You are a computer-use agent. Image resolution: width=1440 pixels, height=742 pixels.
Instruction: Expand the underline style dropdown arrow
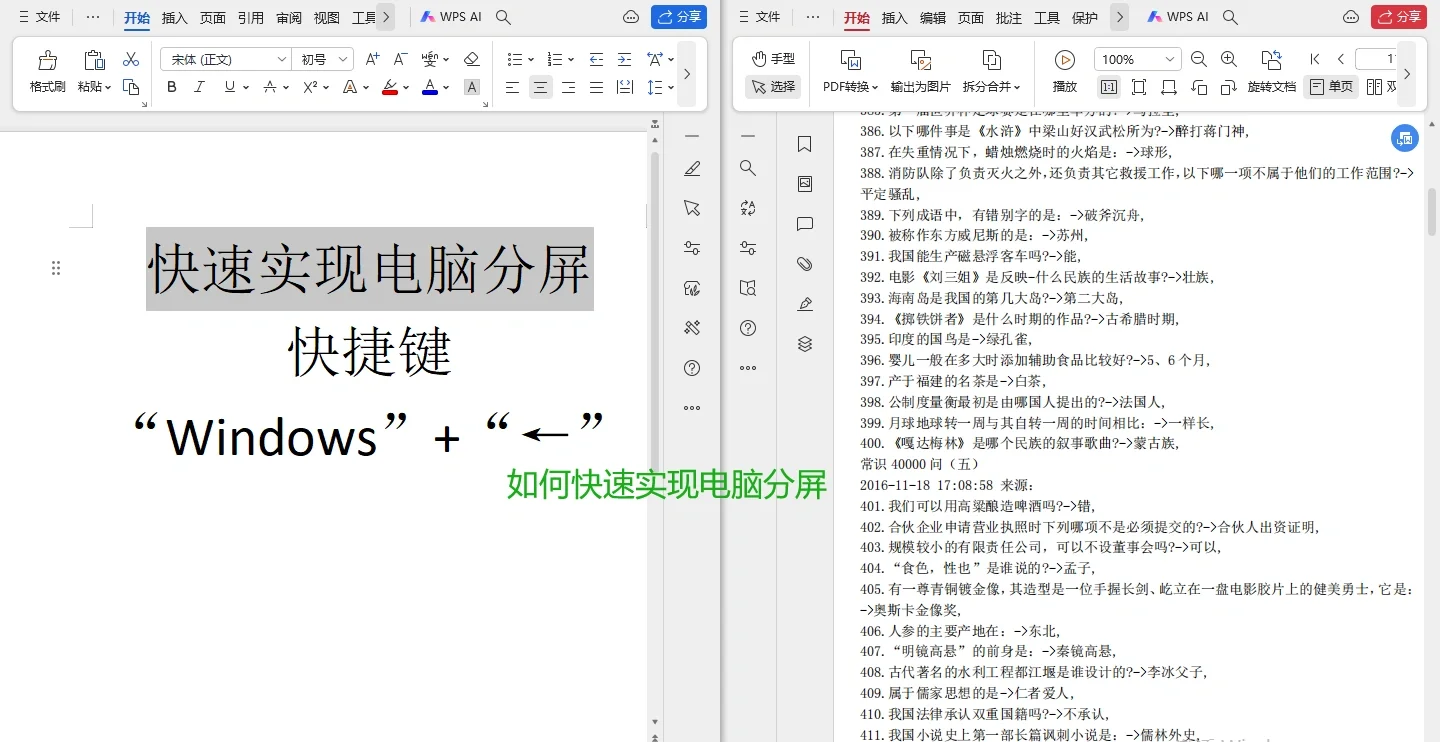245,87
